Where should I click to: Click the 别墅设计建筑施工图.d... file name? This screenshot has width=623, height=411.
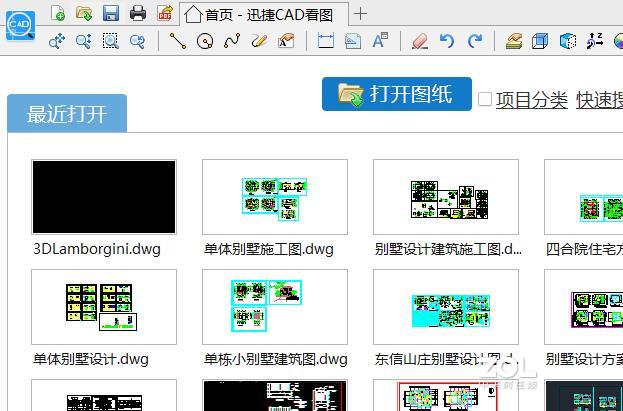(448, 249)
